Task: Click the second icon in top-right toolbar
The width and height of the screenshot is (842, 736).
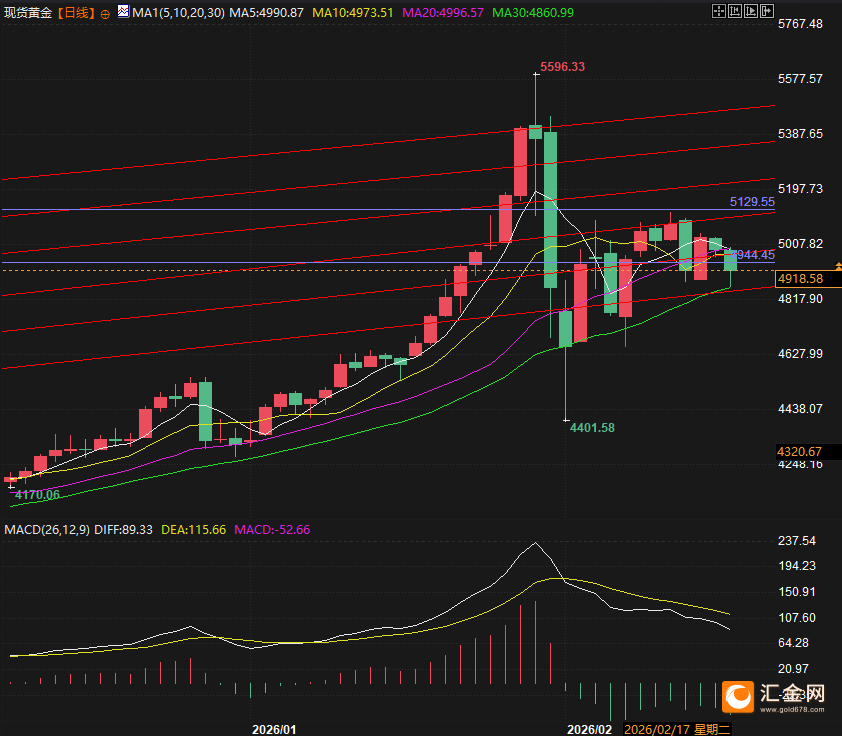Action: coord(735,12)
